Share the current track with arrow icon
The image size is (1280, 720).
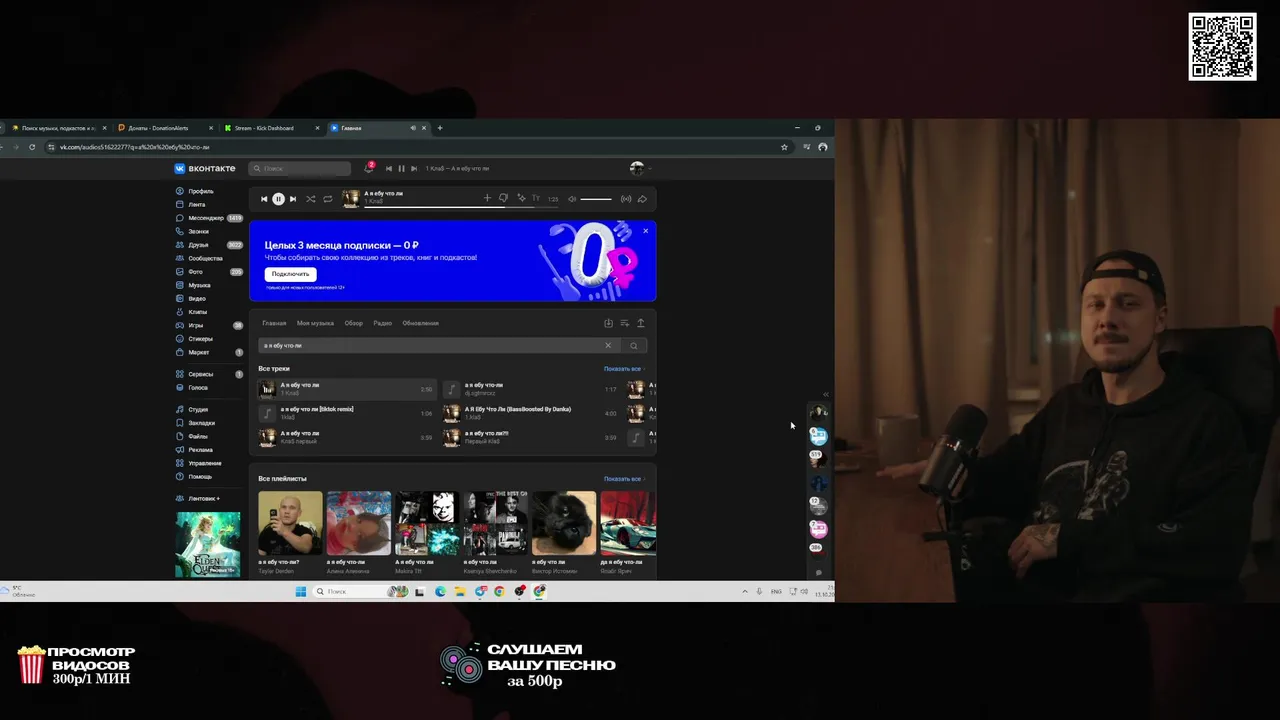(x=642, y=199)
